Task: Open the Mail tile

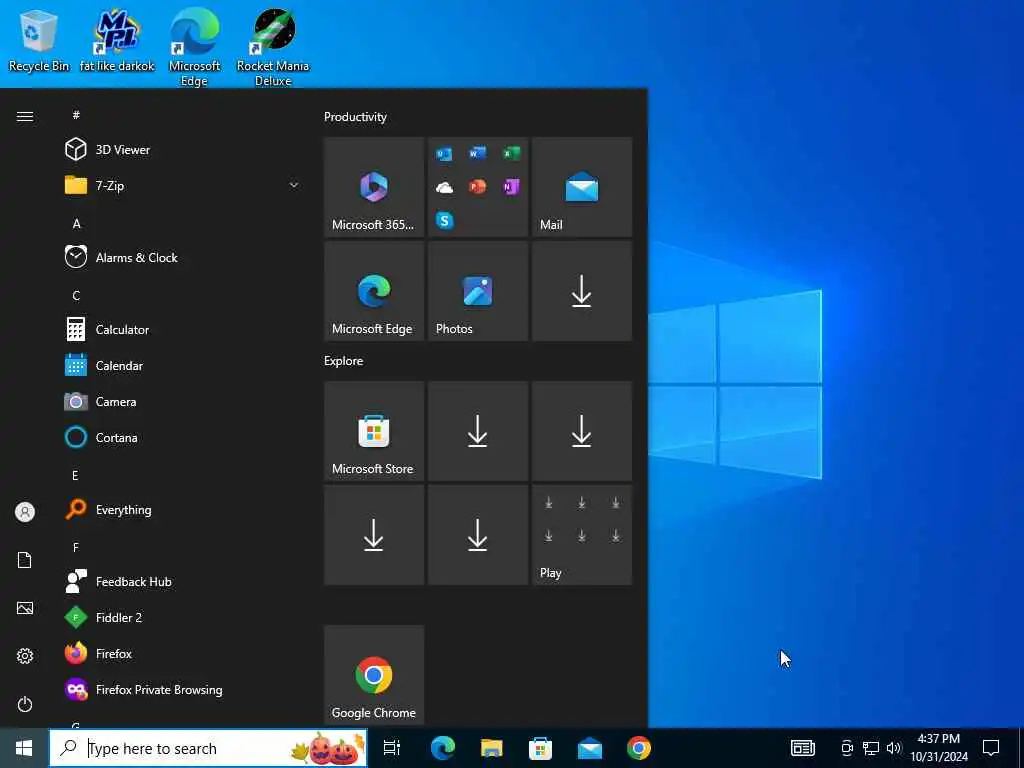Action: click(x=582, y=187)
